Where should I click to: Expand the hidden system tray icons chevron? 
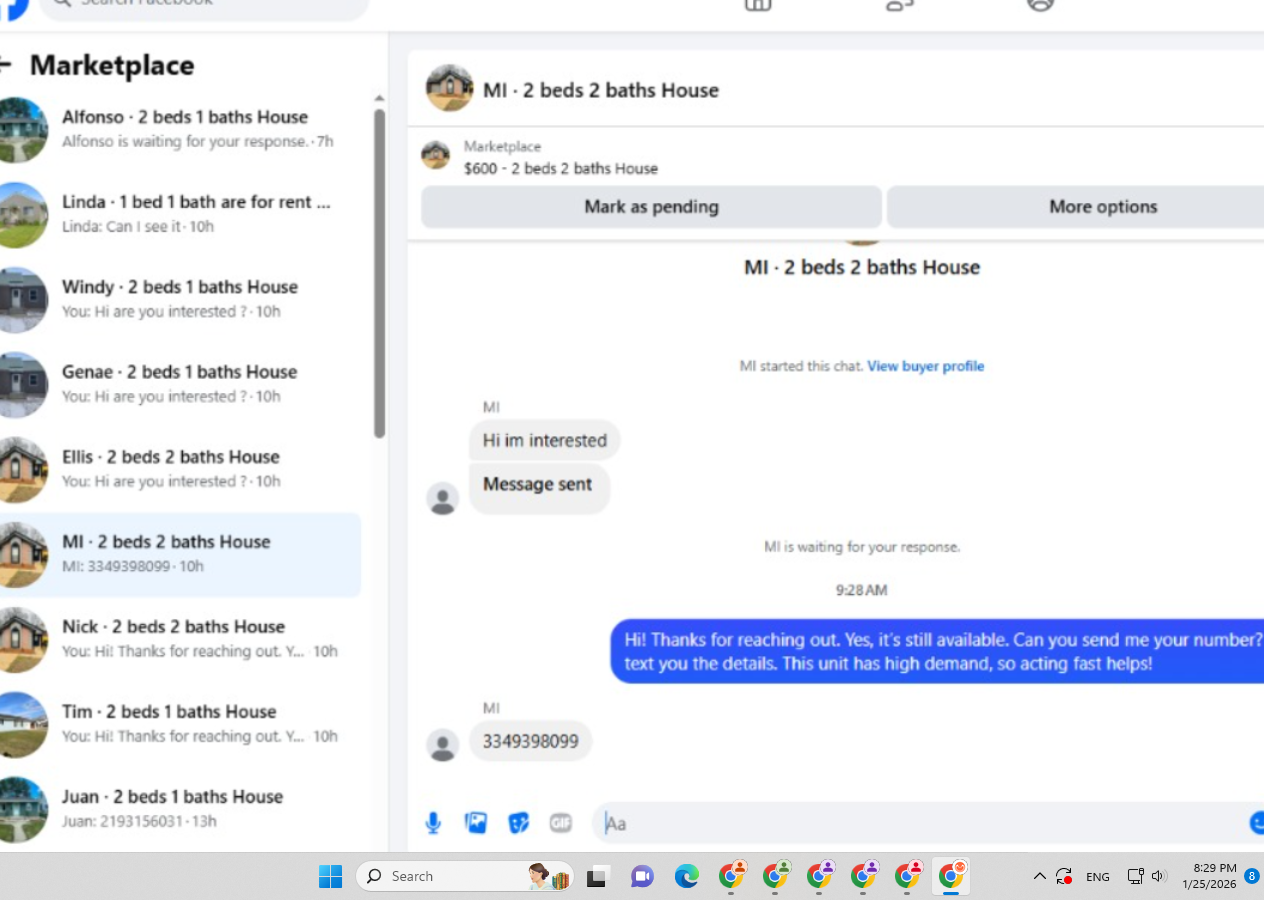[x=1039, y=876]
